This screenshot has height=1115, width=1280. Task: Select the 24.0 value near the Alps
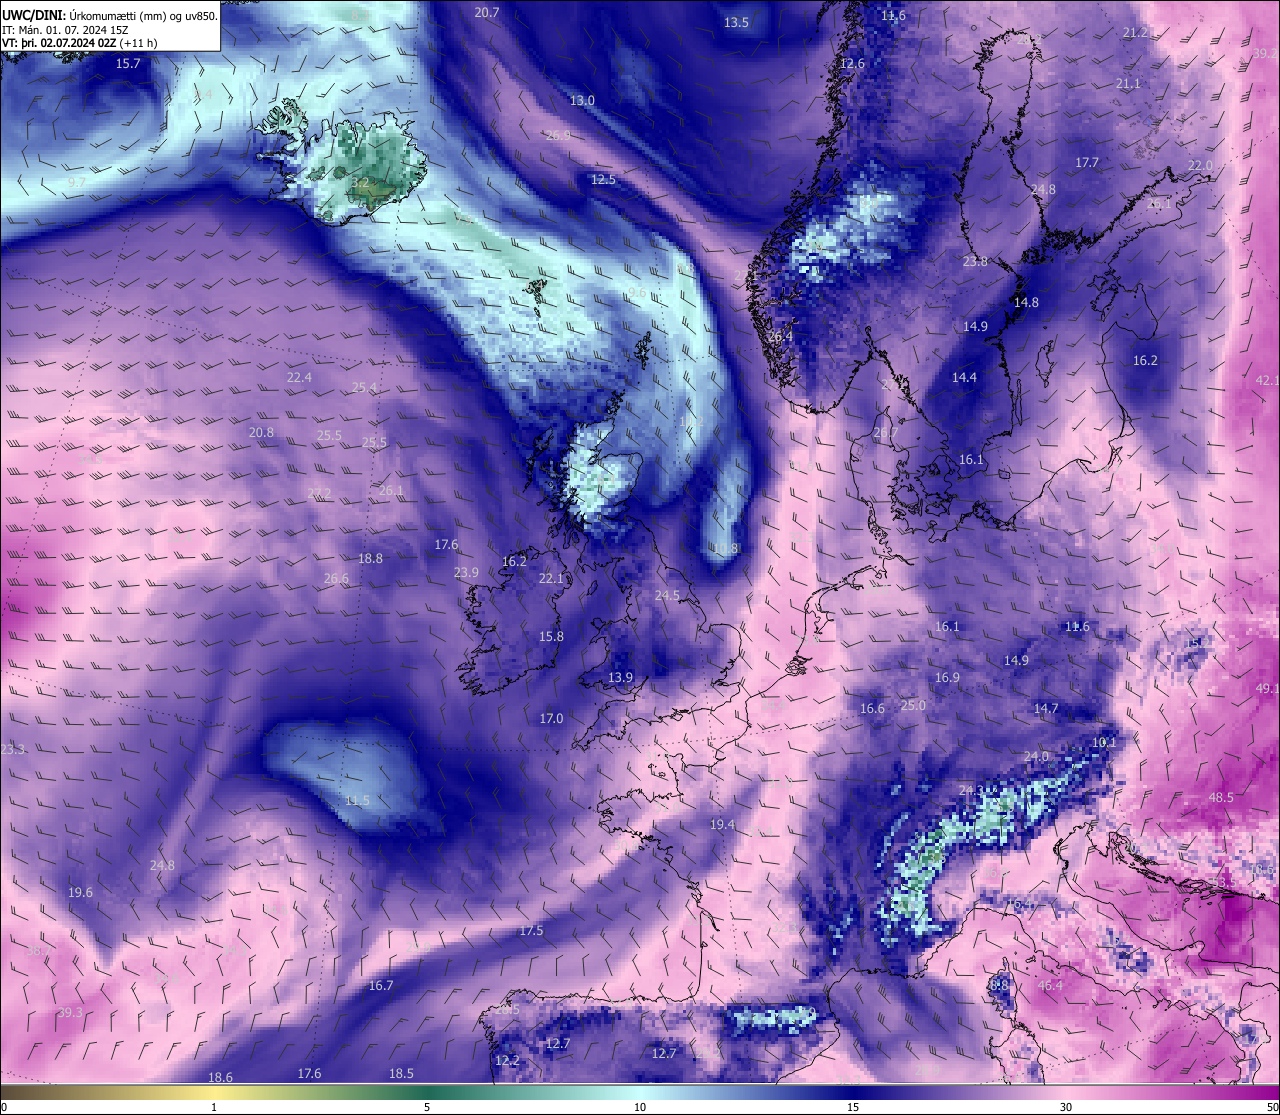click(1036, 756)
